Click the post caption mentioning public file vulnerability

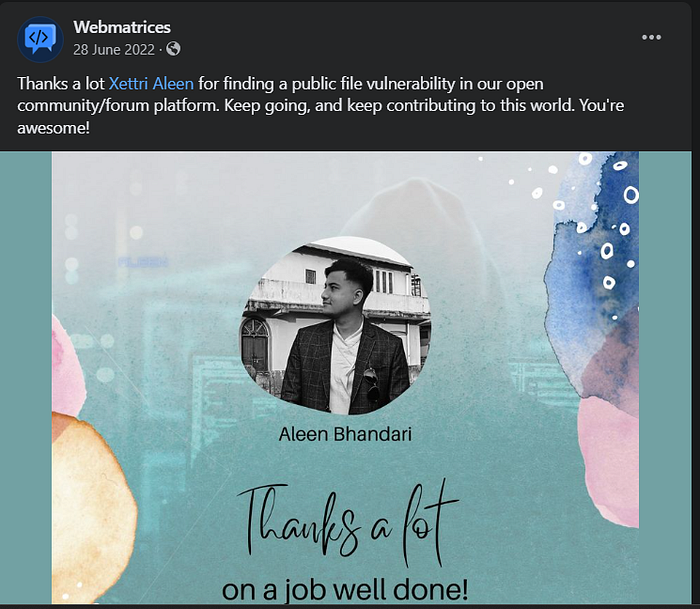[321, 105]
